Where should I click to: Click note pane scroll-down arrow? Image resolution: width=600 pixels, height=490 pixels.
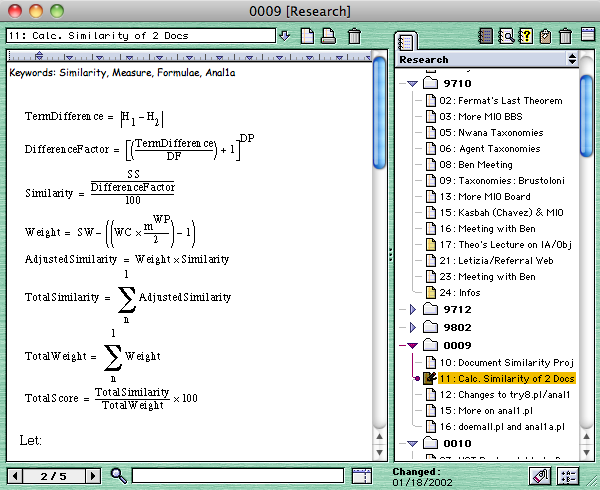click(x=379, y=452)
